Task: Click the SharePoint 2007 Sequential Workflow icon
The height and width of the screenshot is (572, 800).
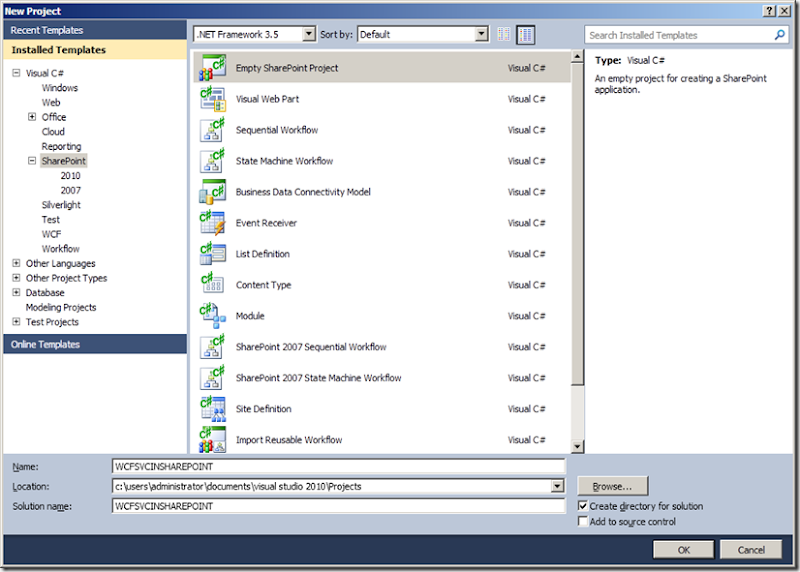Action: click(212, 347)
